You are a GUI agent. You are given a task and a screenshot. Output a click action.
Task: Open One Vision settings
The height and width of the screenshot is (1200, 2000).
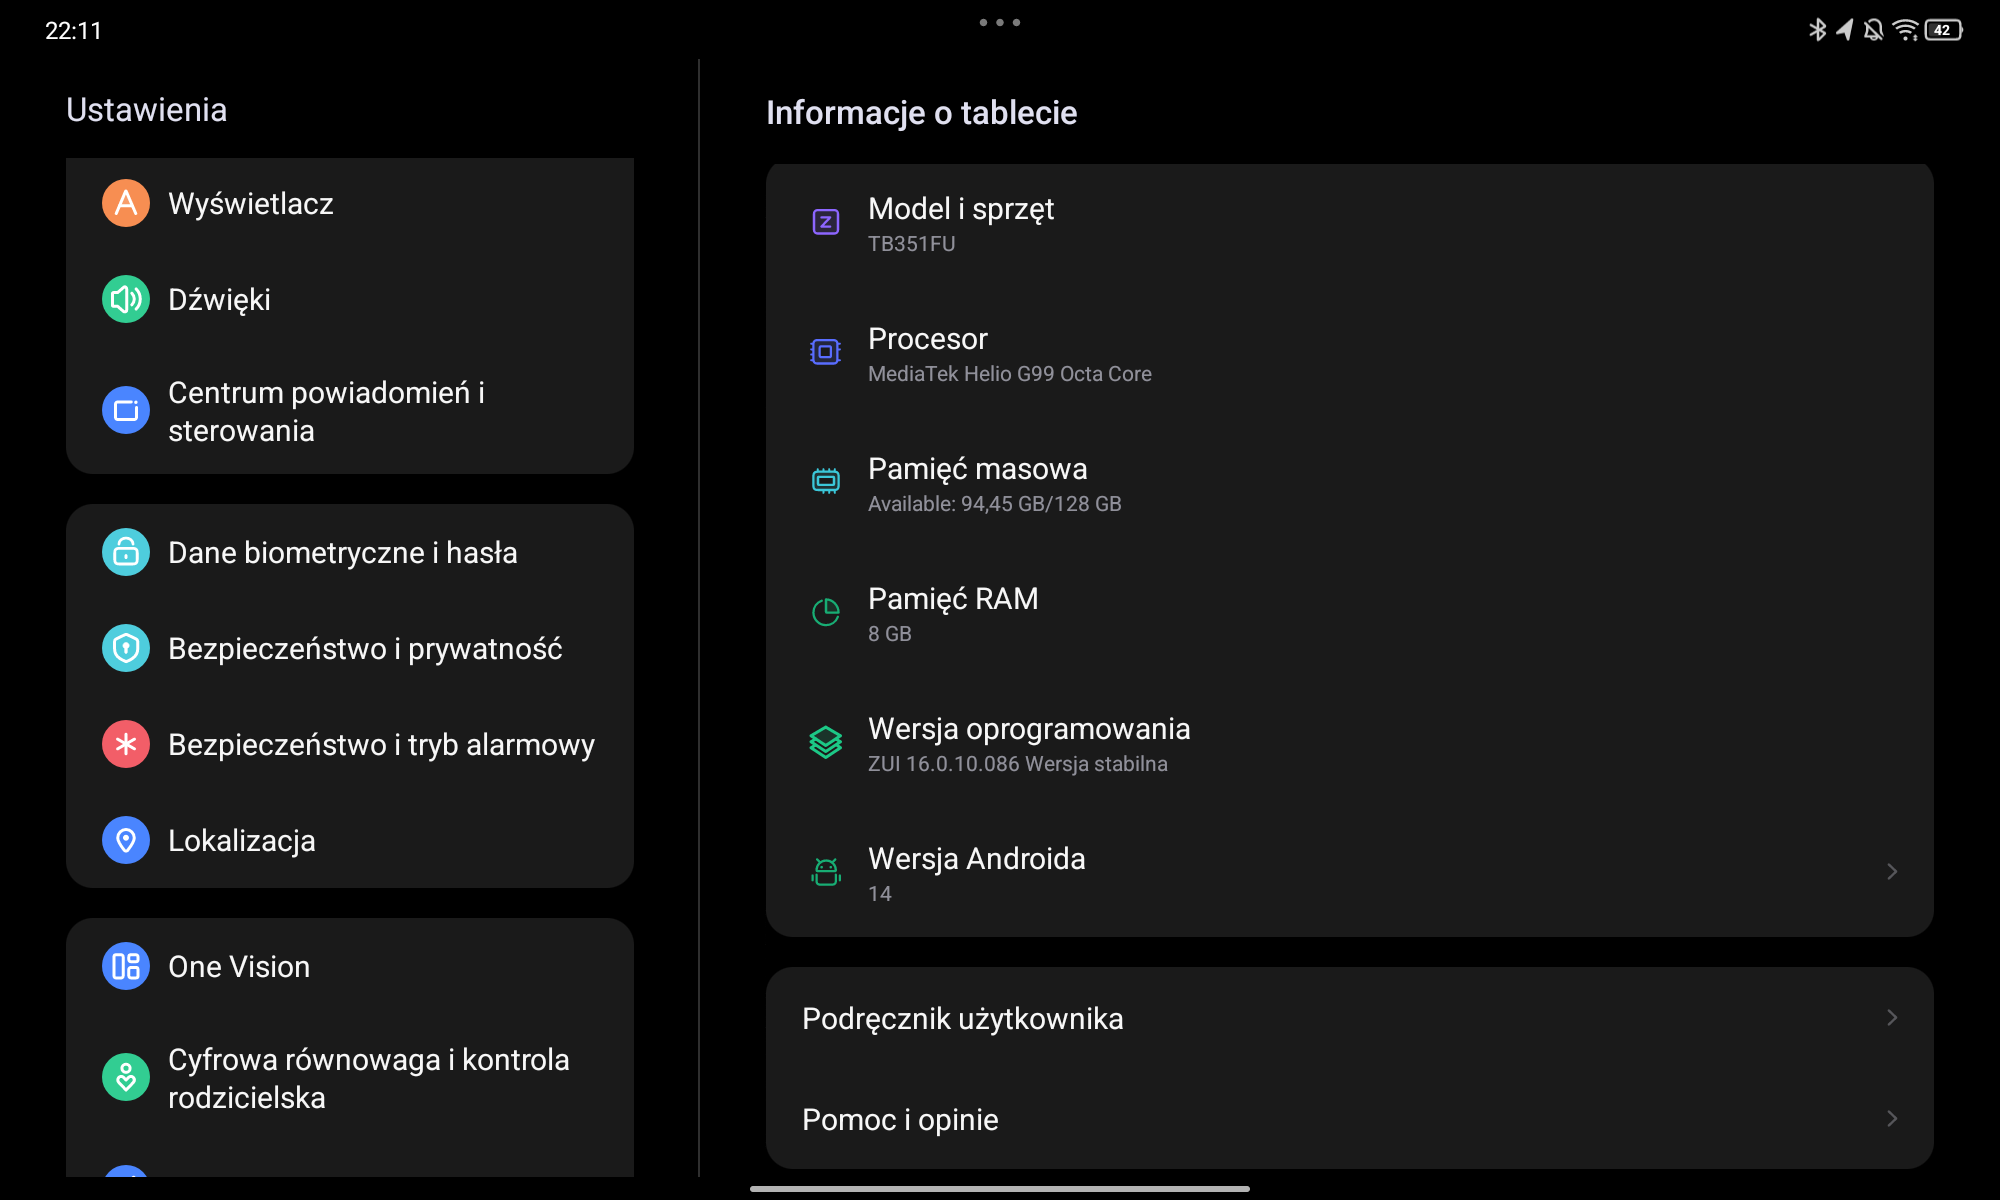point(350,966)
